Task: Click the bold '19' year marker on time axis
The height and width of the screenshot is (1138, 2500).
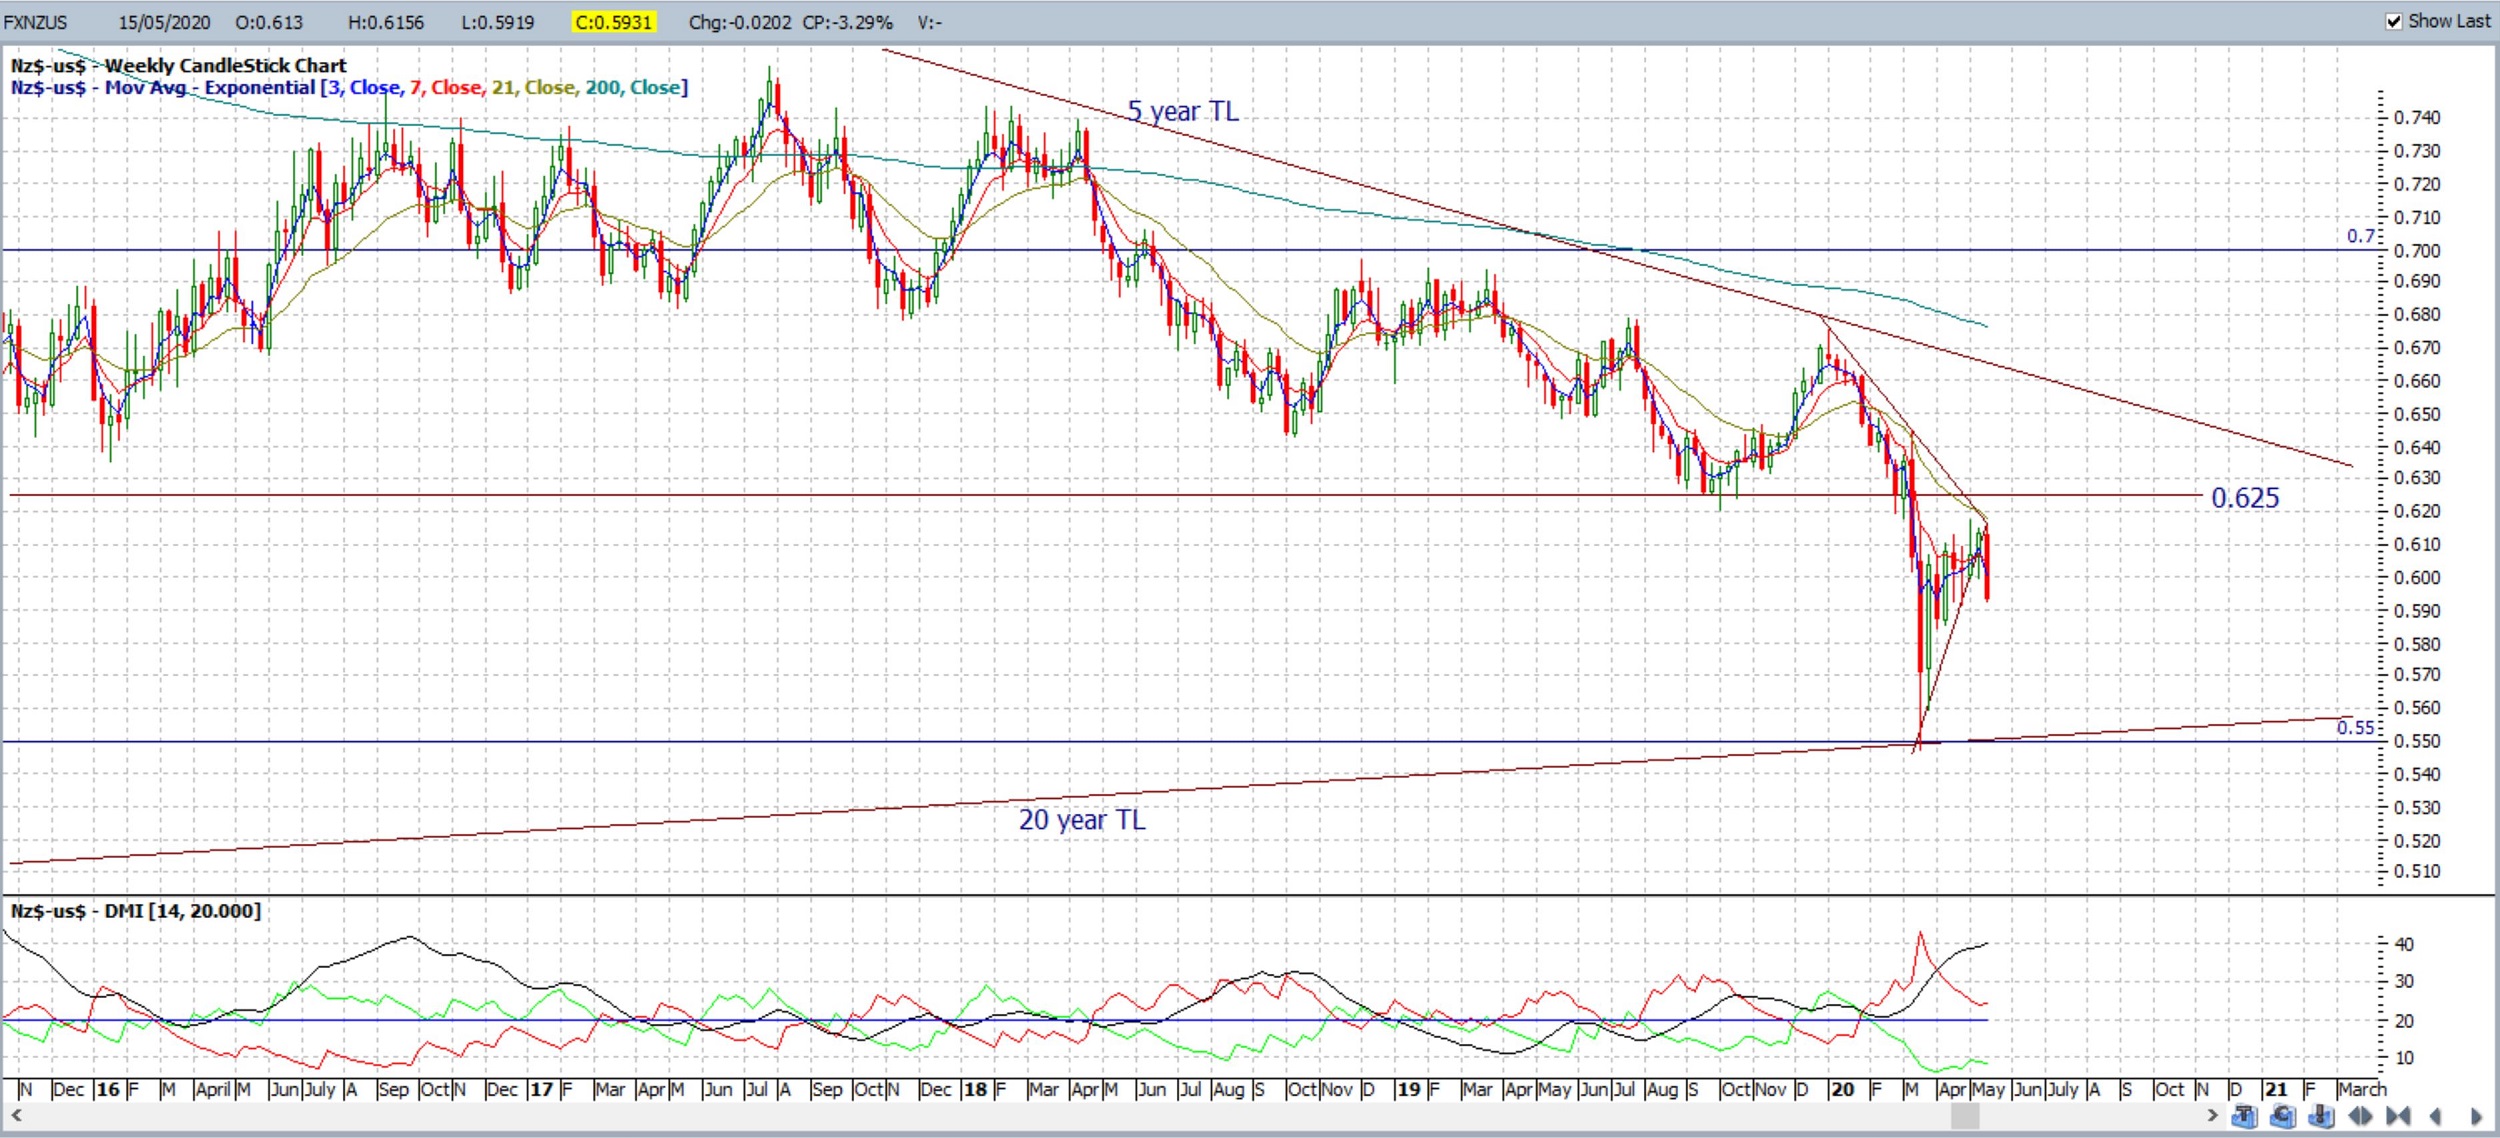Action: pos(1408,1090)
